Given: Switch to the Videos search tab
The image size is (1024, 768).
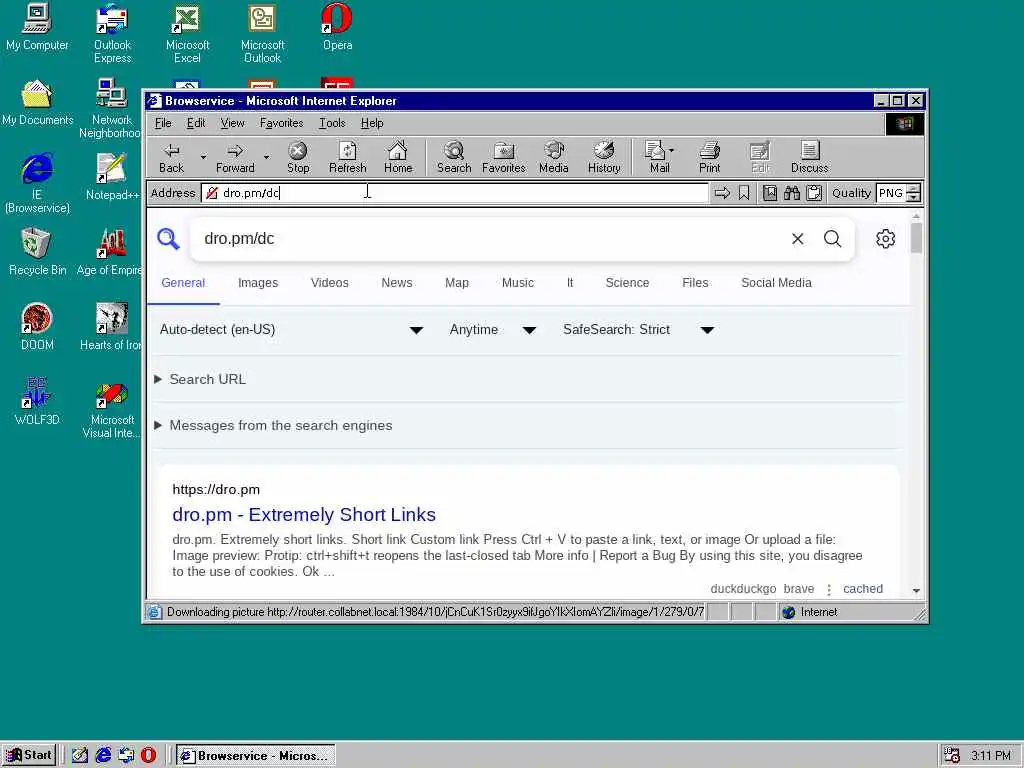Looking at the screenshot, I should coord(329,283).
